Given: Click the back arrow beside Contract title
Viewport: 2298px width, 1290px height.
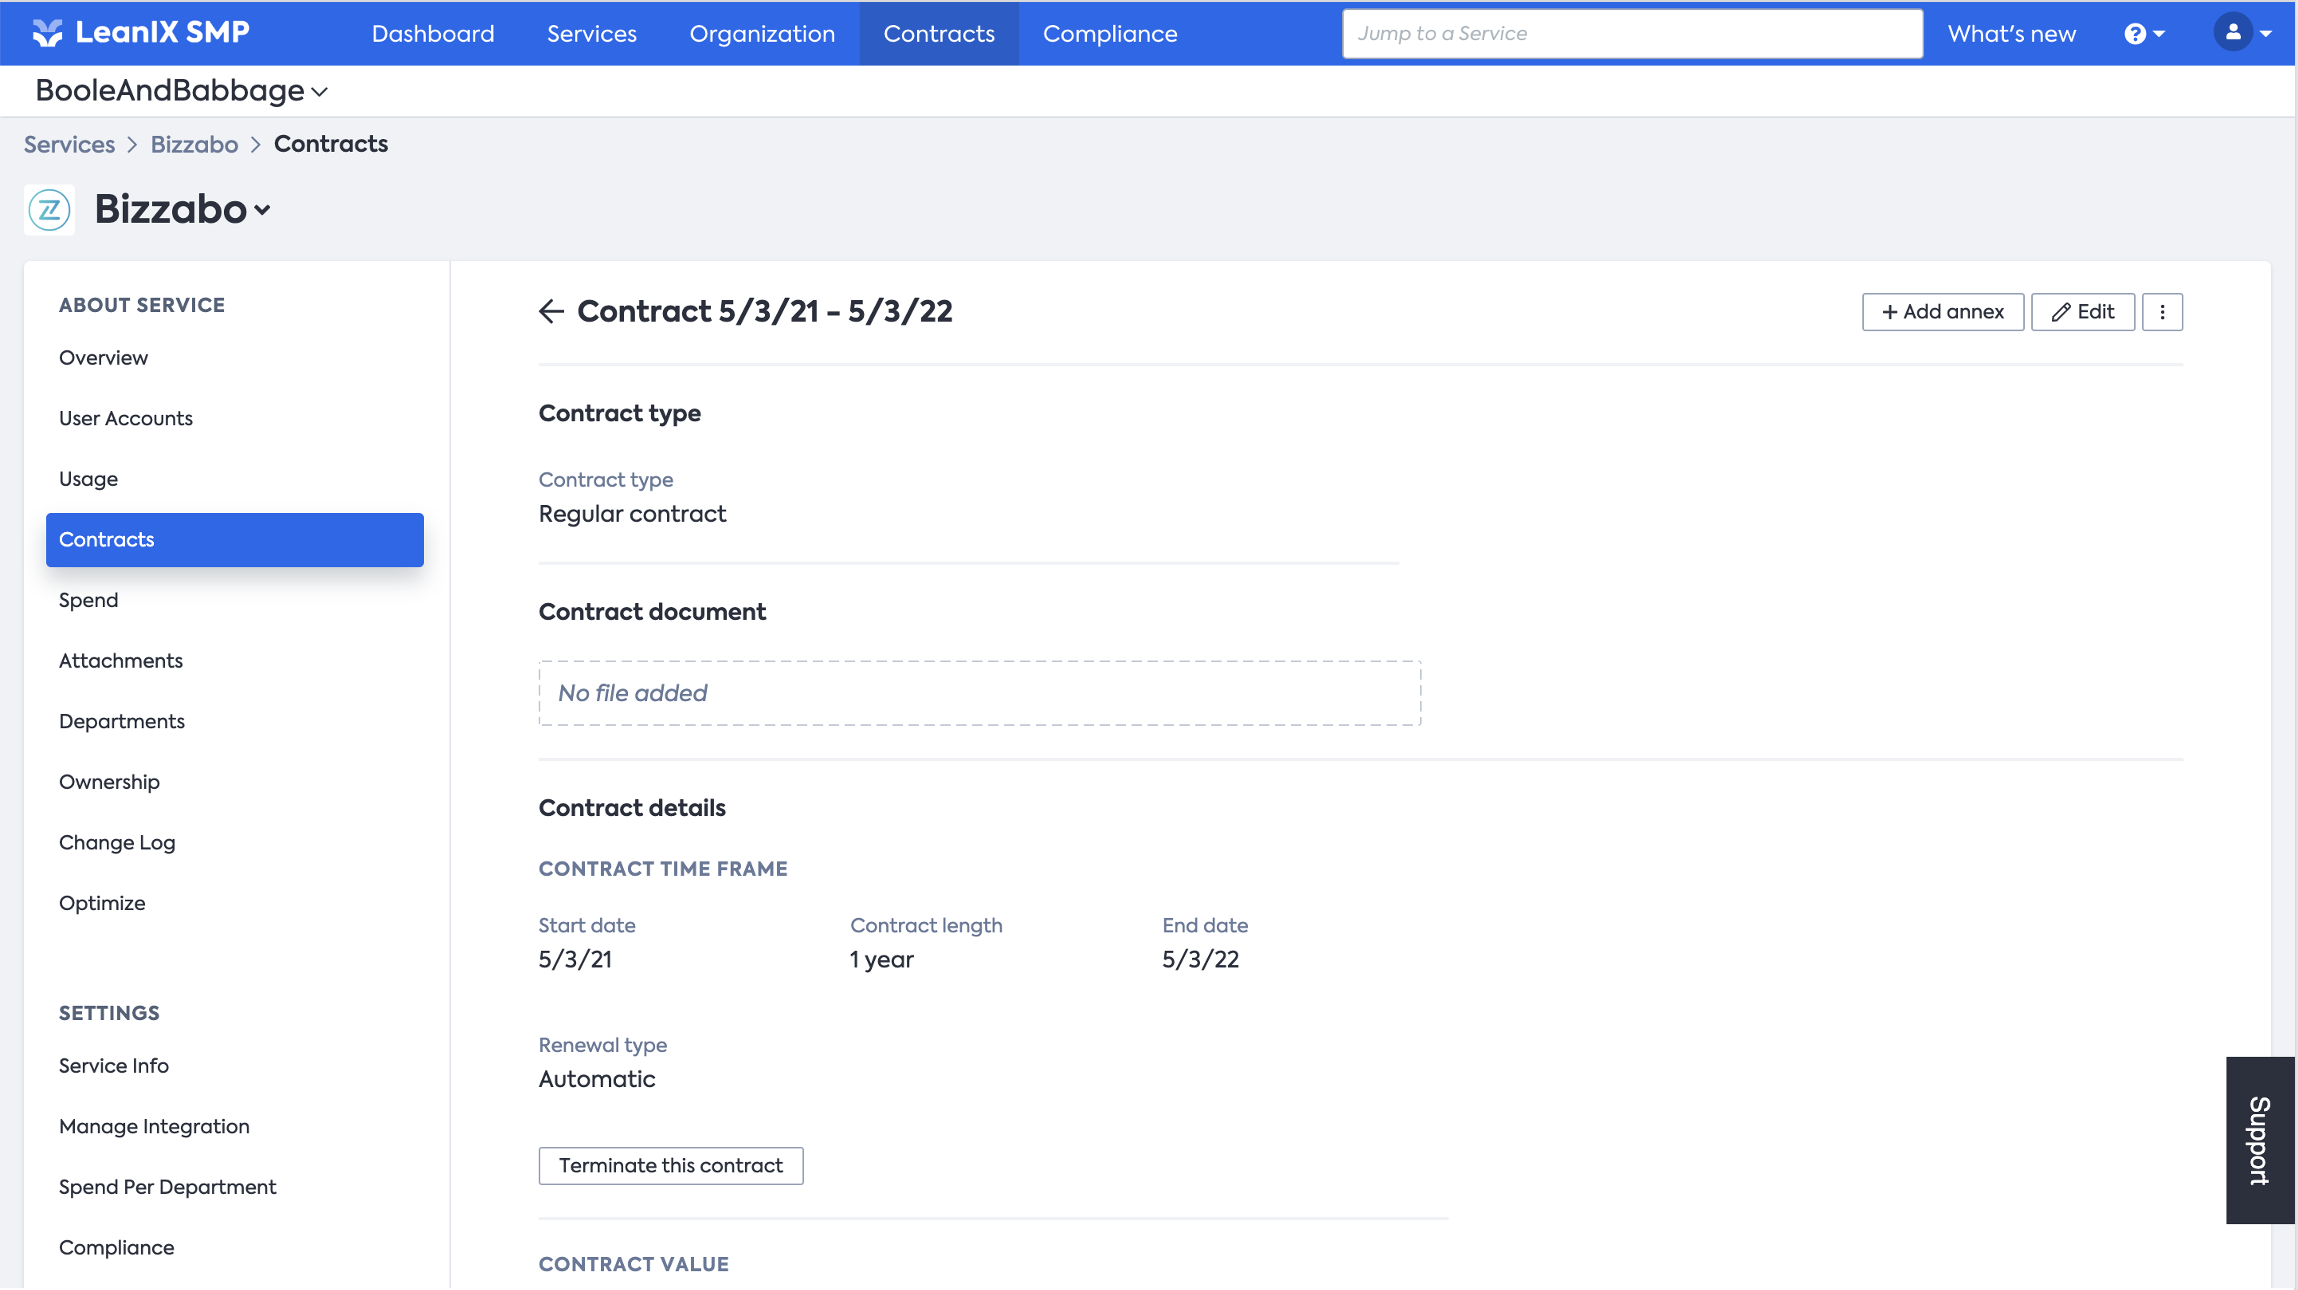Looking at the screenshot, I should [551, 312].
